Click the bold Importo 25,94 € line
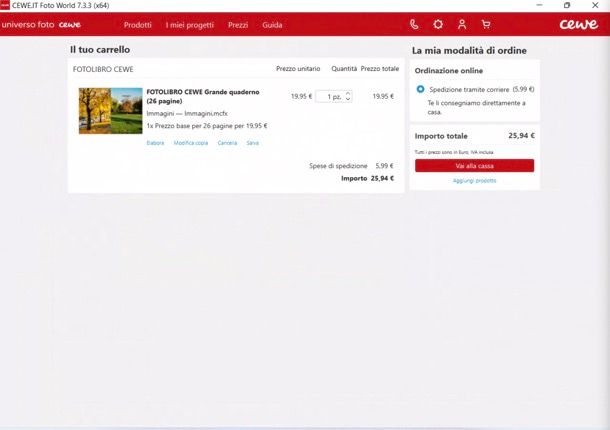The image size is (610, 430). point(367,178)
